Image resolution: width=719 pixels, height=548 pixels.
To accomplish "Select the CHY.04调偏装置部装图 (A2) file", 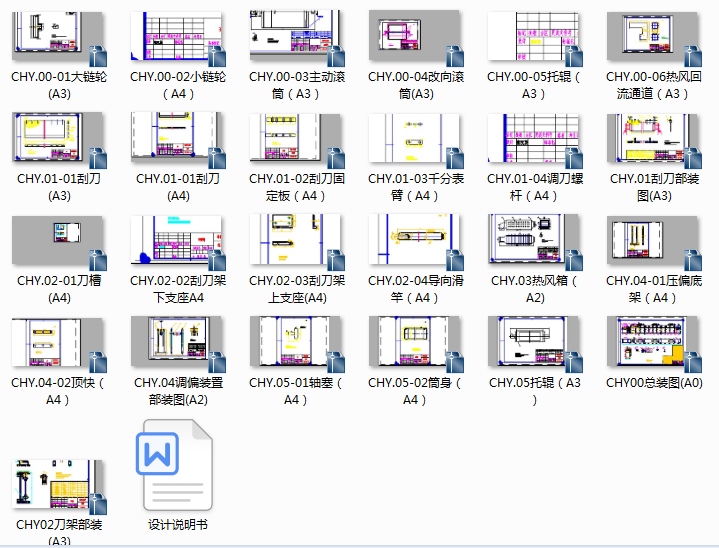I will click(x=178, y=344).
